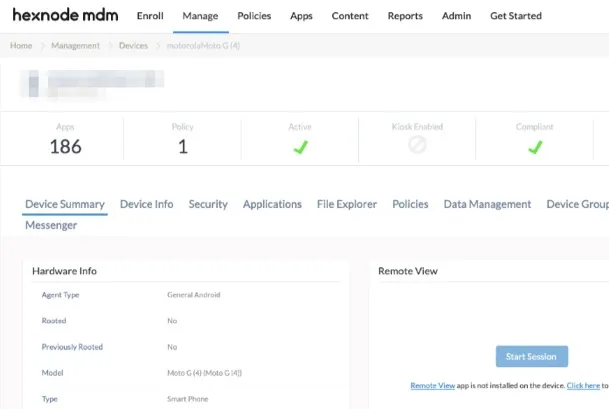609x409 pixels.
Task: Click the Policy count 1
Action: [183, 146]
